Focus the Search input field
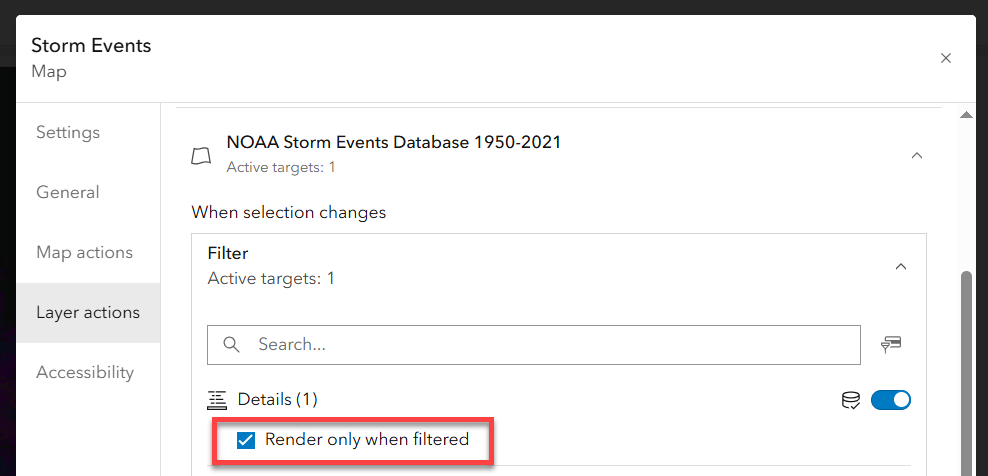The height and width of the screenshot is (476, 988). coord(550,344)
